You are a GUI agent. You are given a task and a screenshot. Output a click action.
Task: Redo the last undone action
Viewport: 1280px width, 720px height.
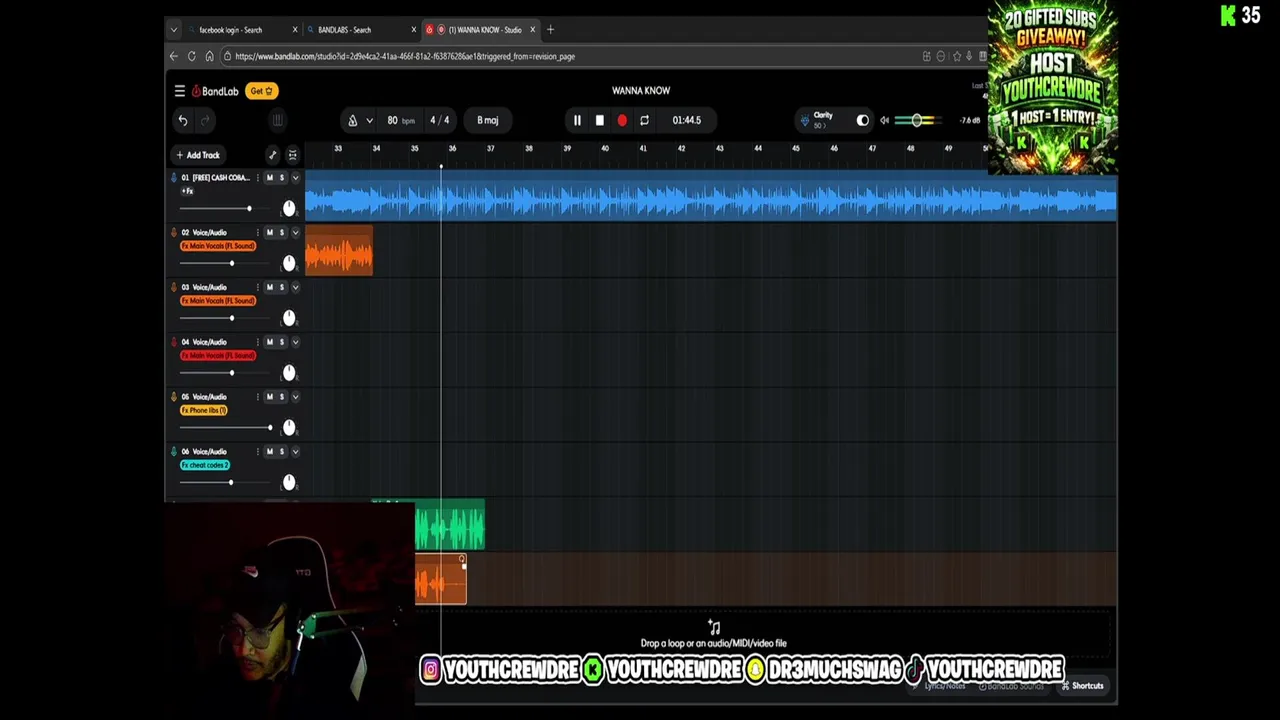pos(205,120)
